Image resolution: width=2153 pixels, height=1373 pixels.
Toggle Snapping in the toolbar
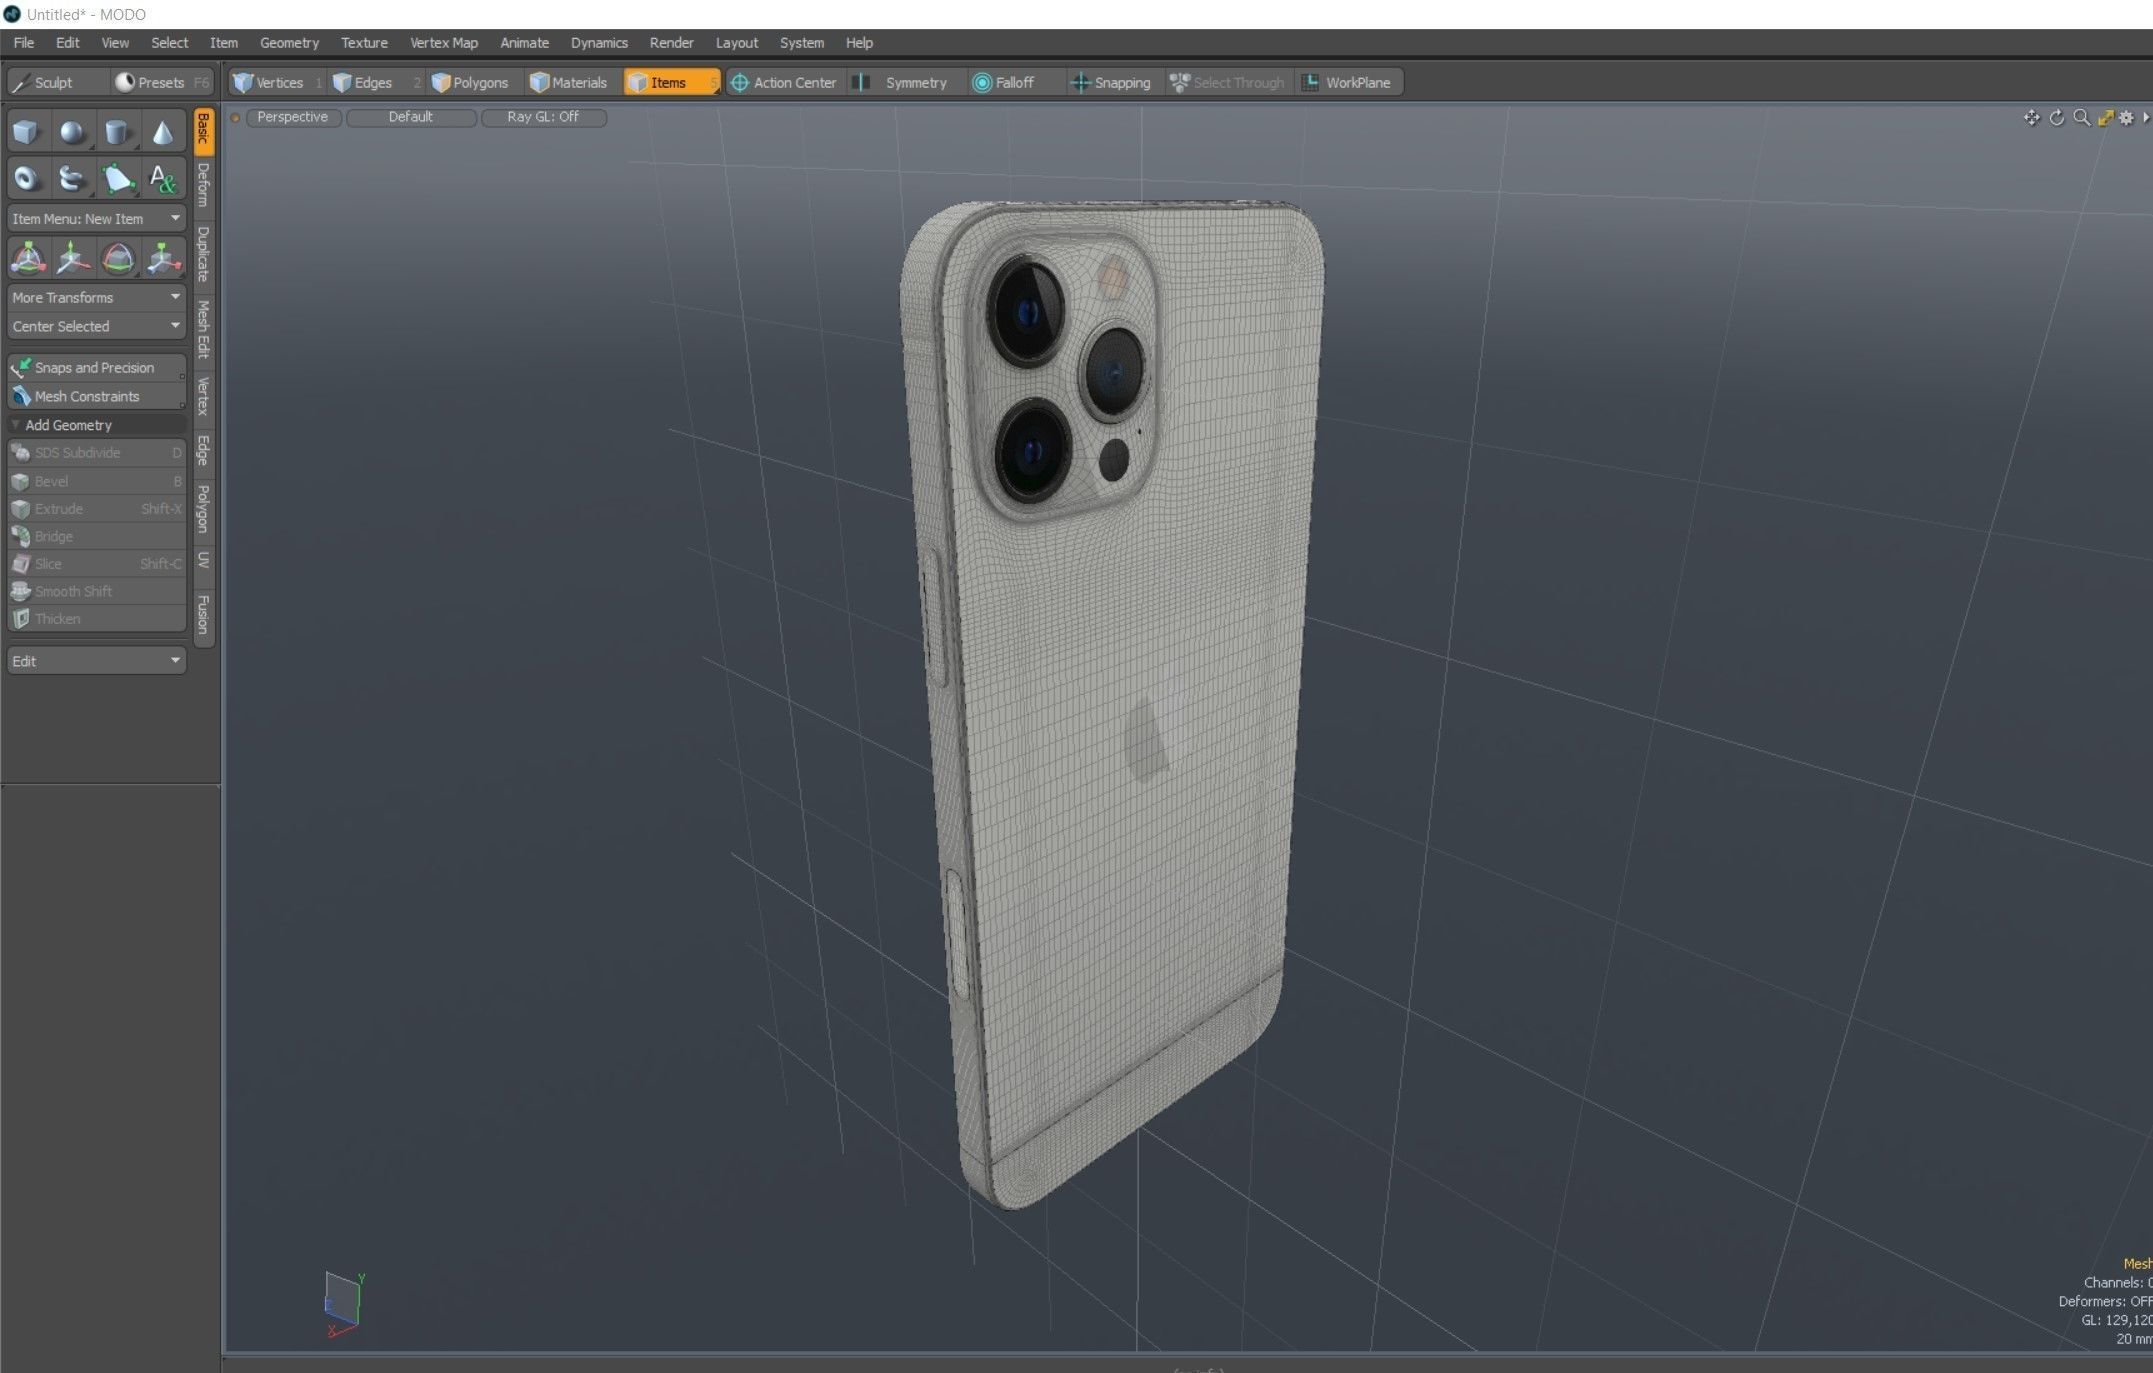1111,83
